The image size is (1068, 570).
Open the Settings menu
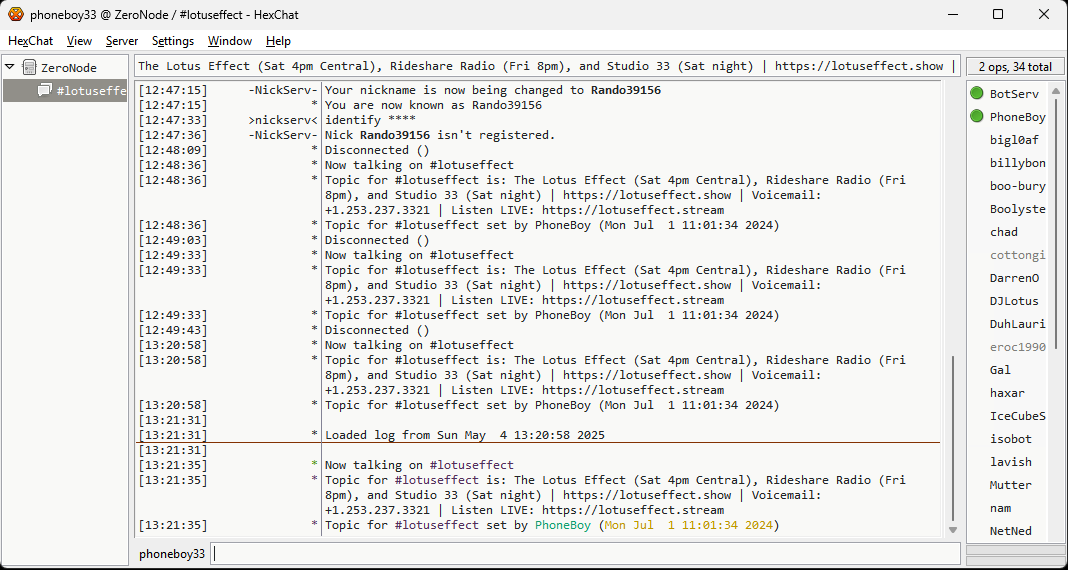pos(173,41)
